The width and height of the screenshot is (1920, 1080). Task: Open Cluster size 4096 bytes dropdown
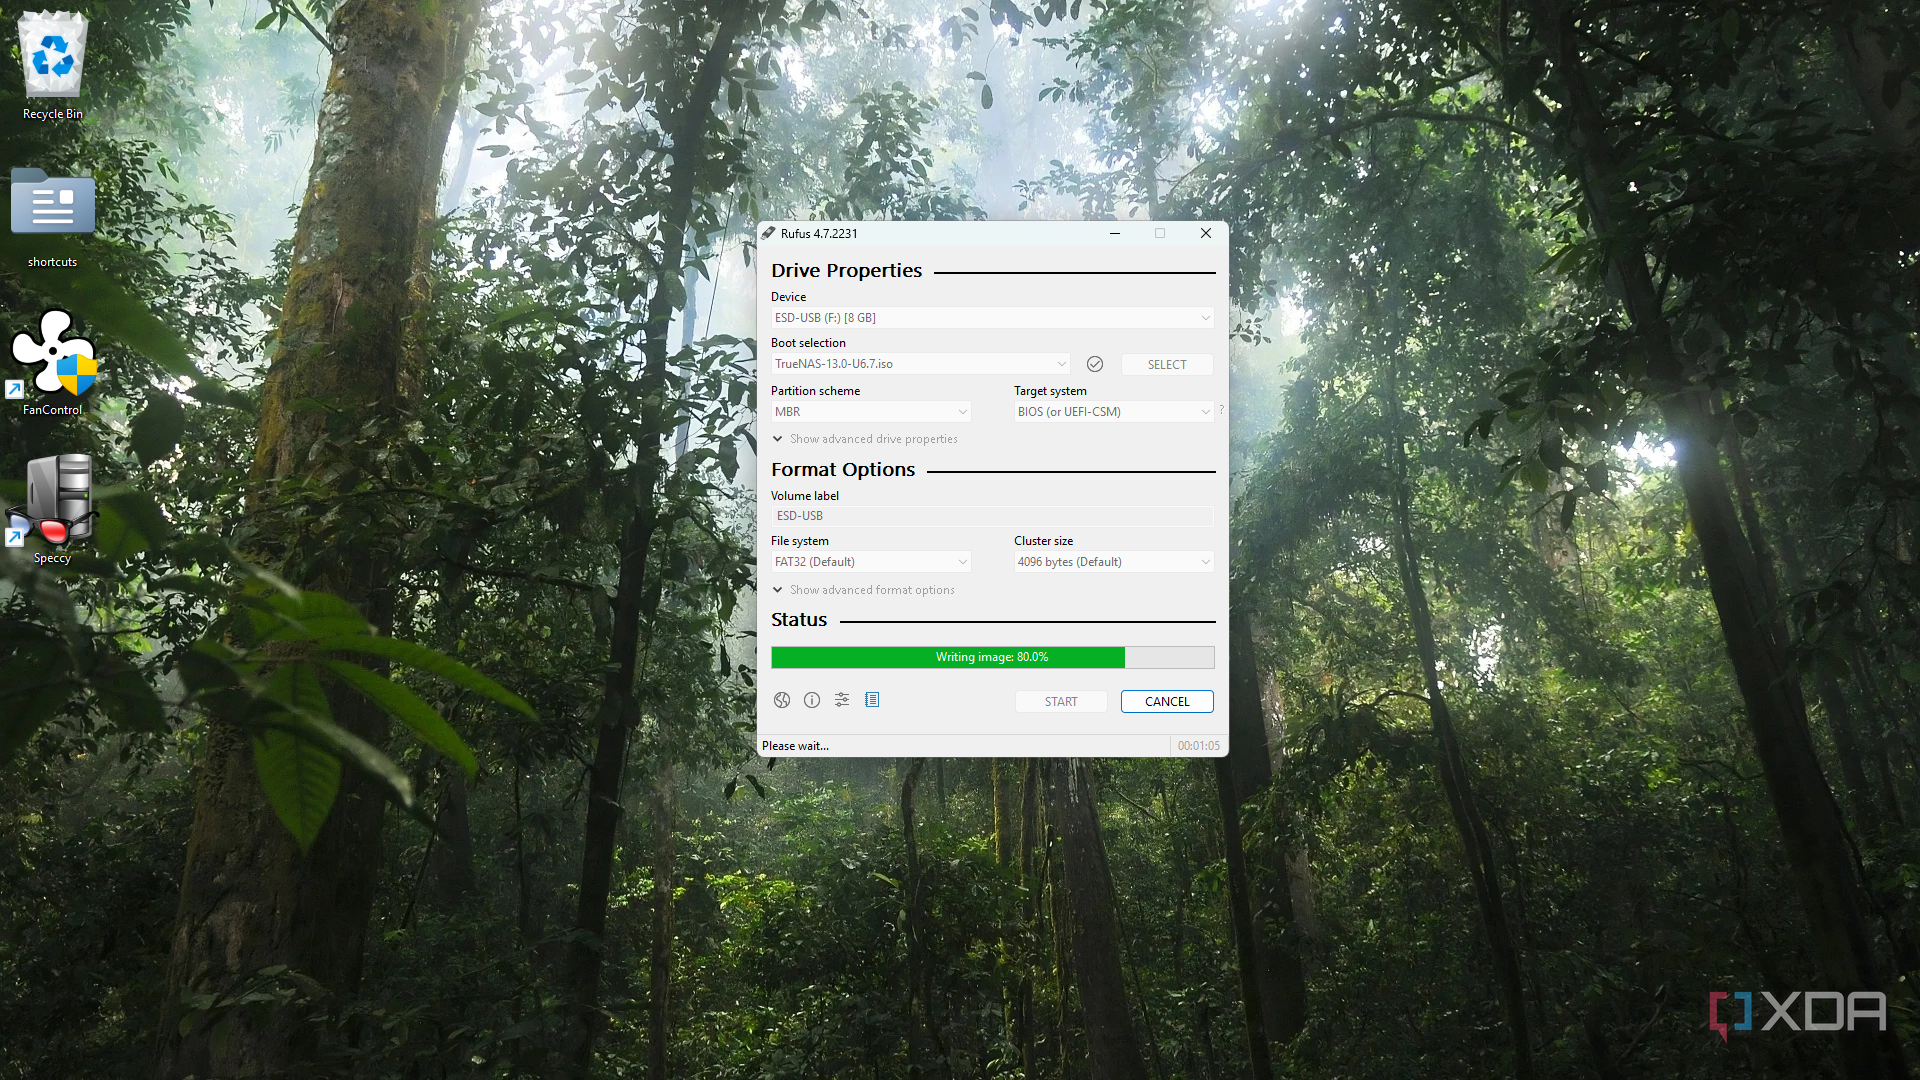pos(1114,562)
